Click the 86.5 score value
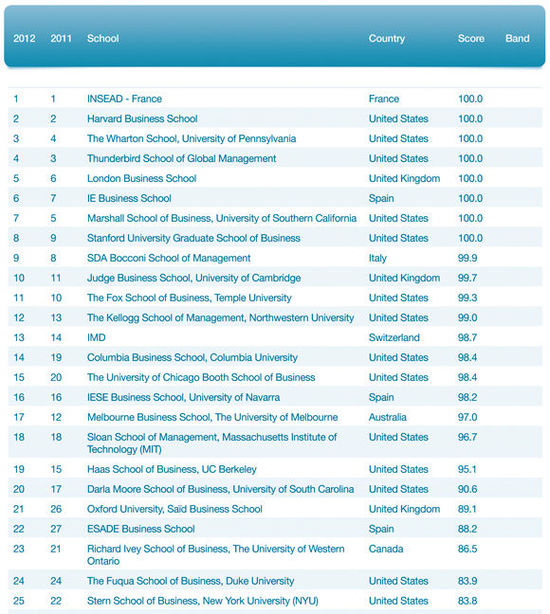Screen dimensions: 550x614 point(467,549)
